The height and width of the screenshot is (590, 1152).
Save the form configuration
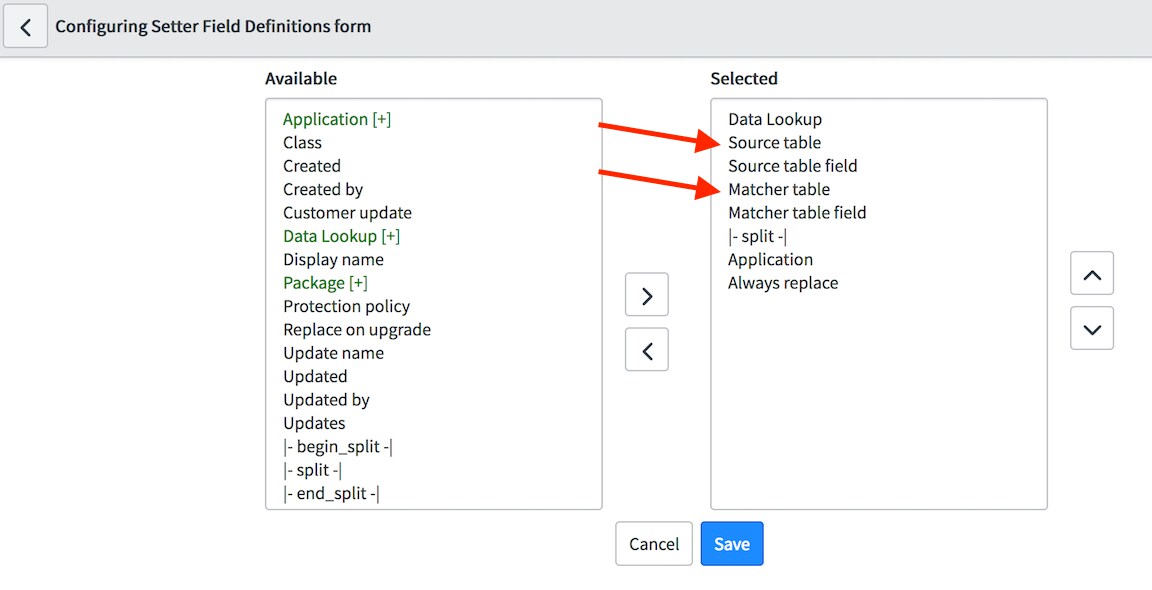(x=732, y=544)
